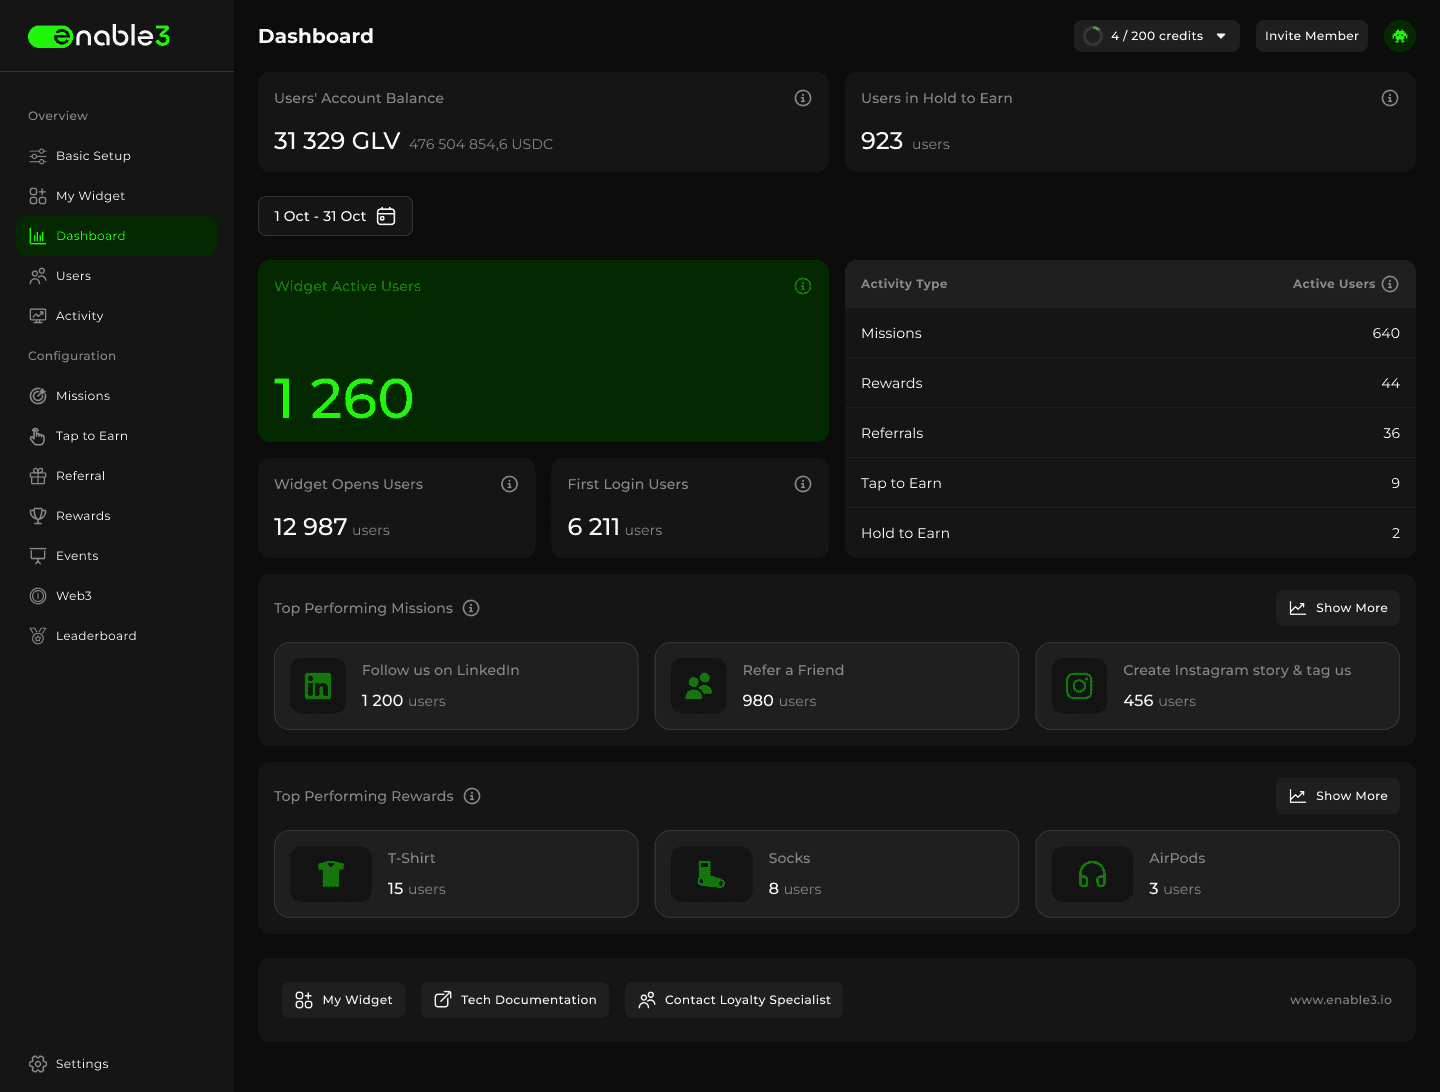
Task: Click the info icon on Widget Active Users
Action: coord(803,286)
